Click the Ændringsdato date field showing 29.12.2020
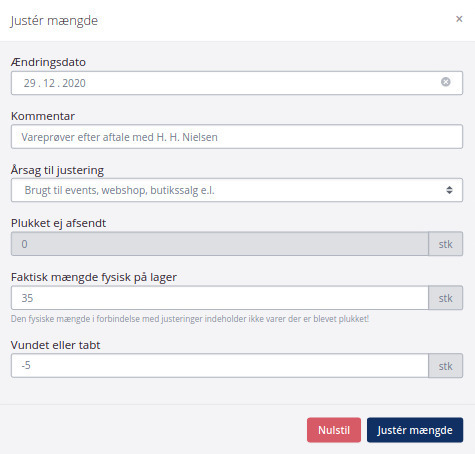This screenshot has height=454, width=475. [237, 83]
